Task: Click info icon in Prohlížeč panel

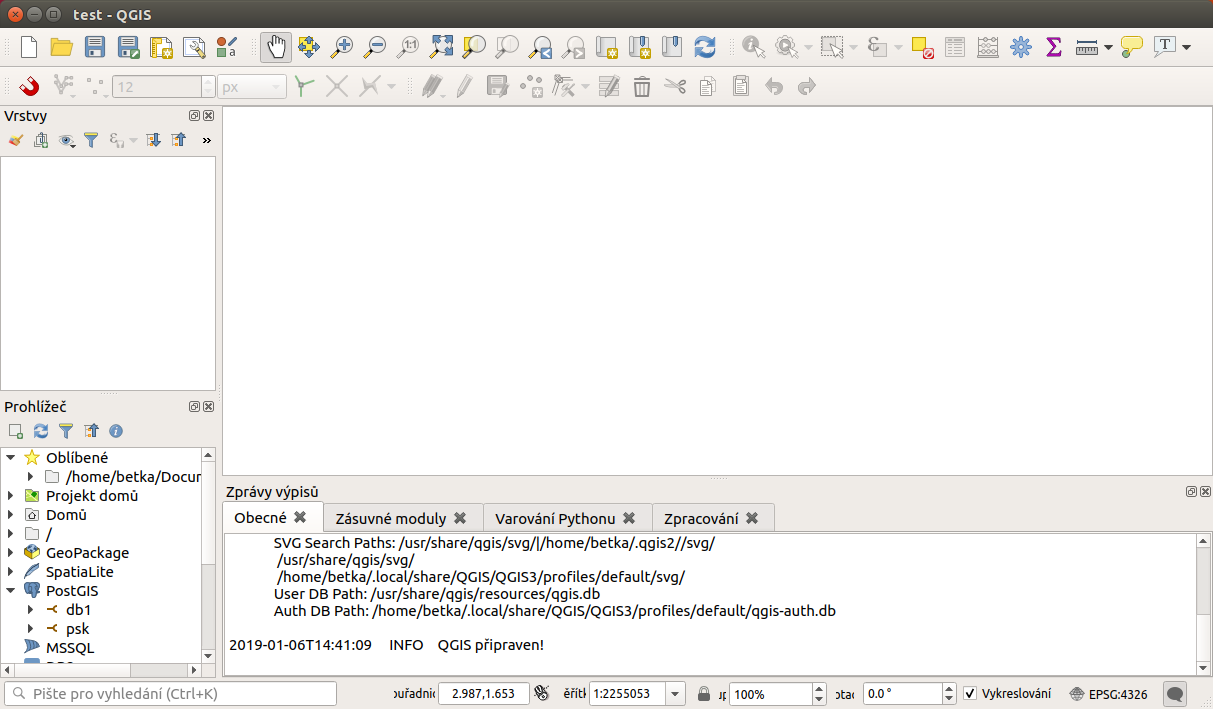Action: pos(116,431)
